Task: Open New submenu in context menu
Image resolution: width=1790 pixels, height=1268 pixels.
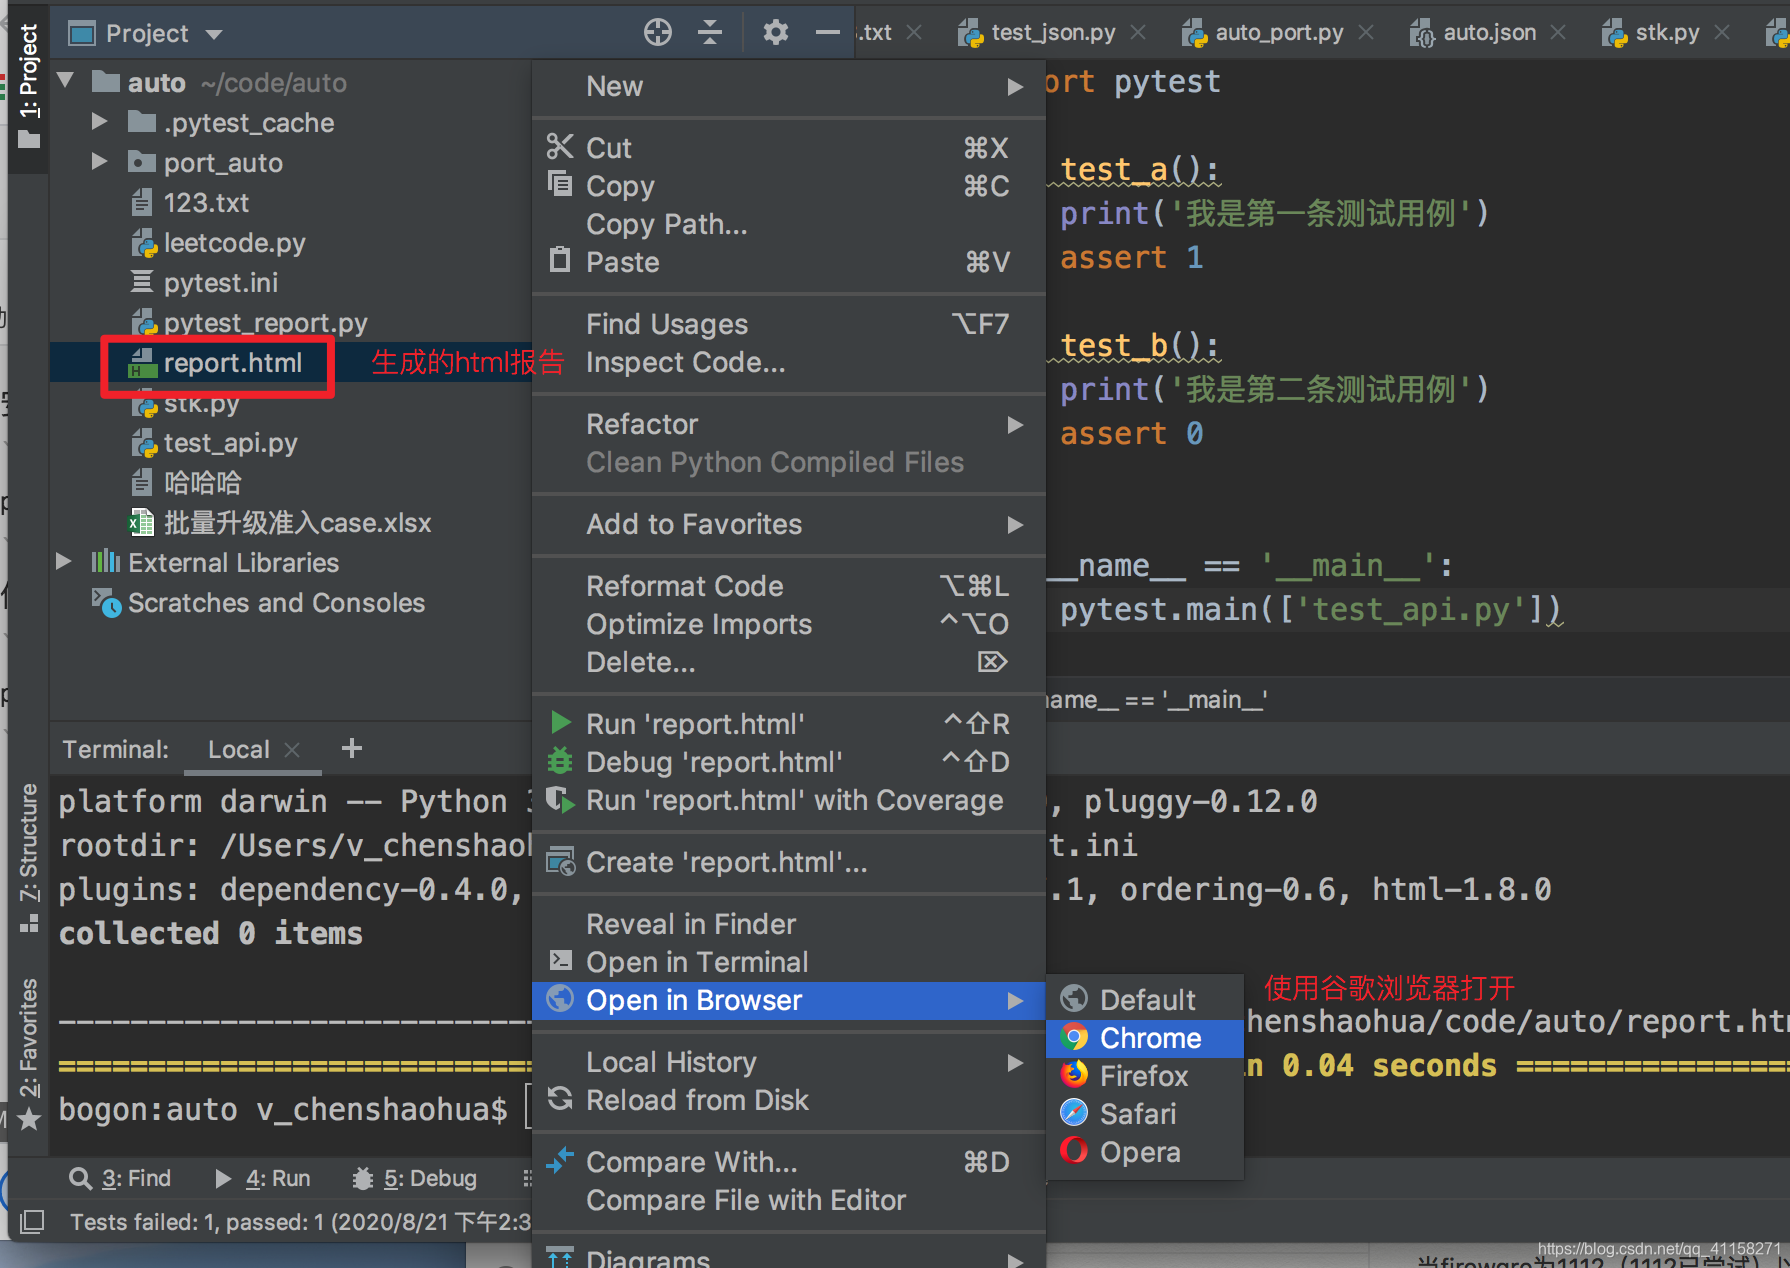Action: coord(789,86)
